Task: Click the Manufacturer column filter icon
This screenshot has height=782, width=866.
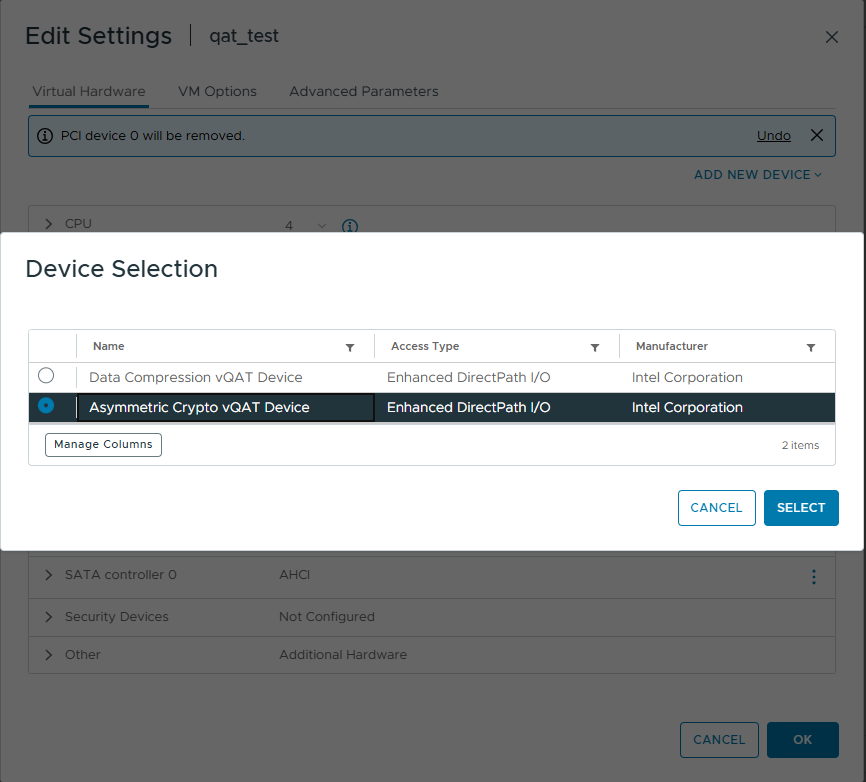Action: tap(811, 347)
